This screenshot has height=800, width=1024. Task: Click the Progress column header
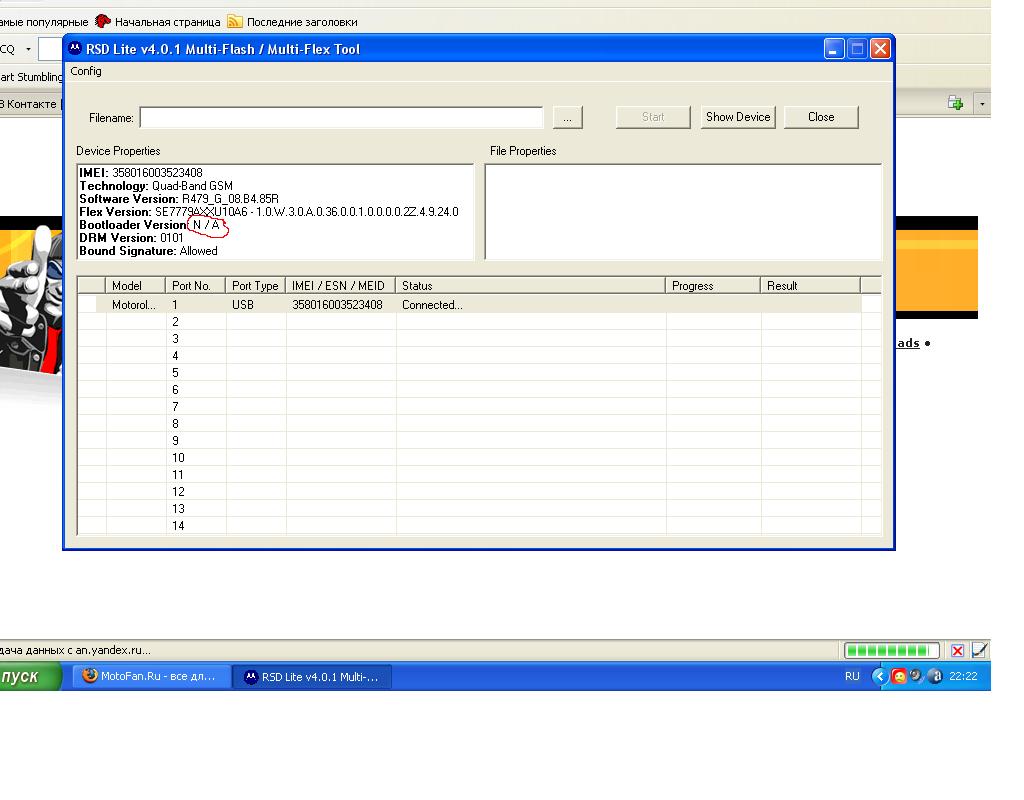pos(712,285)
